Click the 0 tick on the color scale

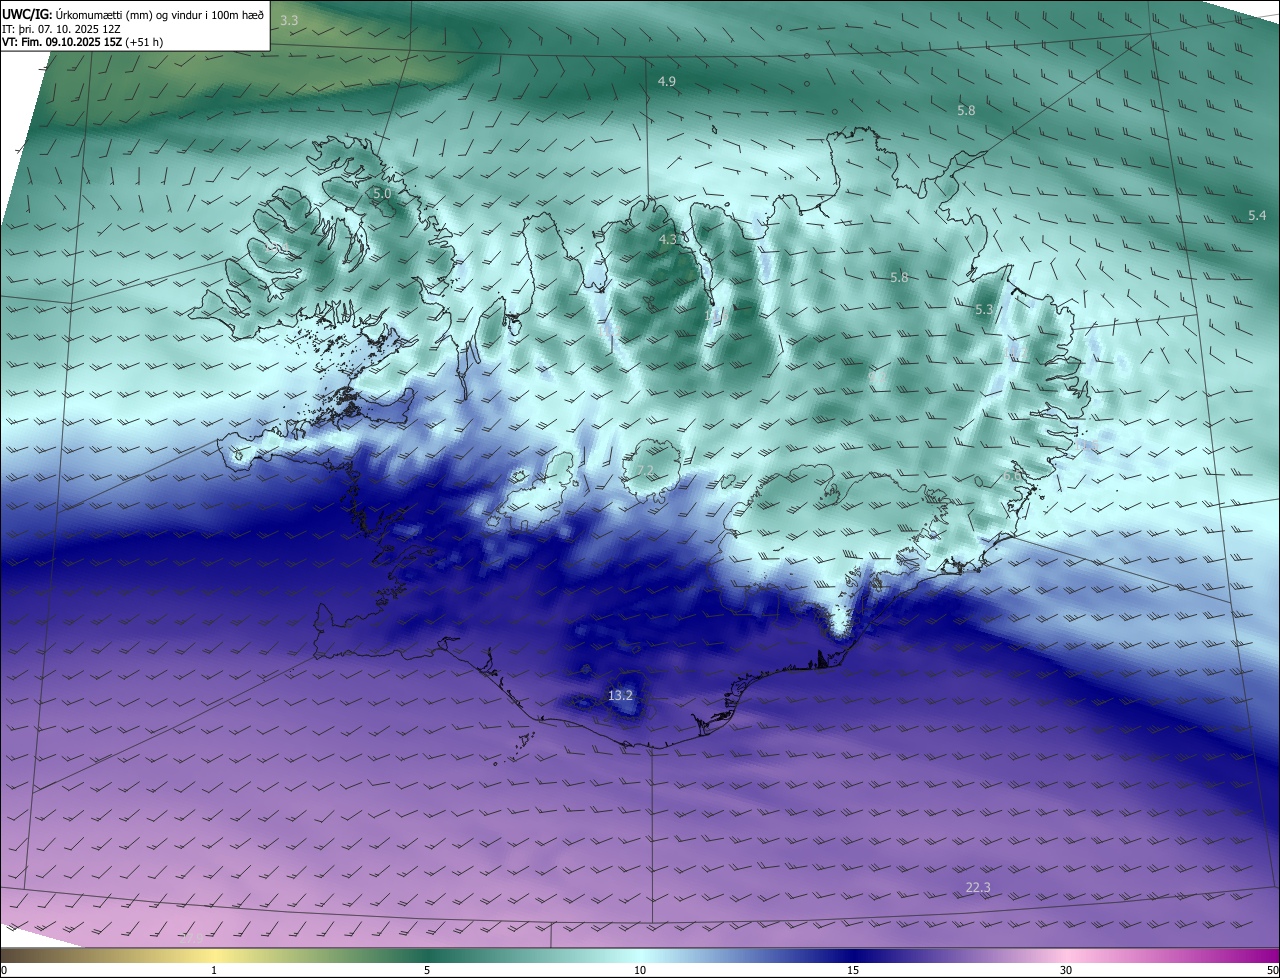4,971
